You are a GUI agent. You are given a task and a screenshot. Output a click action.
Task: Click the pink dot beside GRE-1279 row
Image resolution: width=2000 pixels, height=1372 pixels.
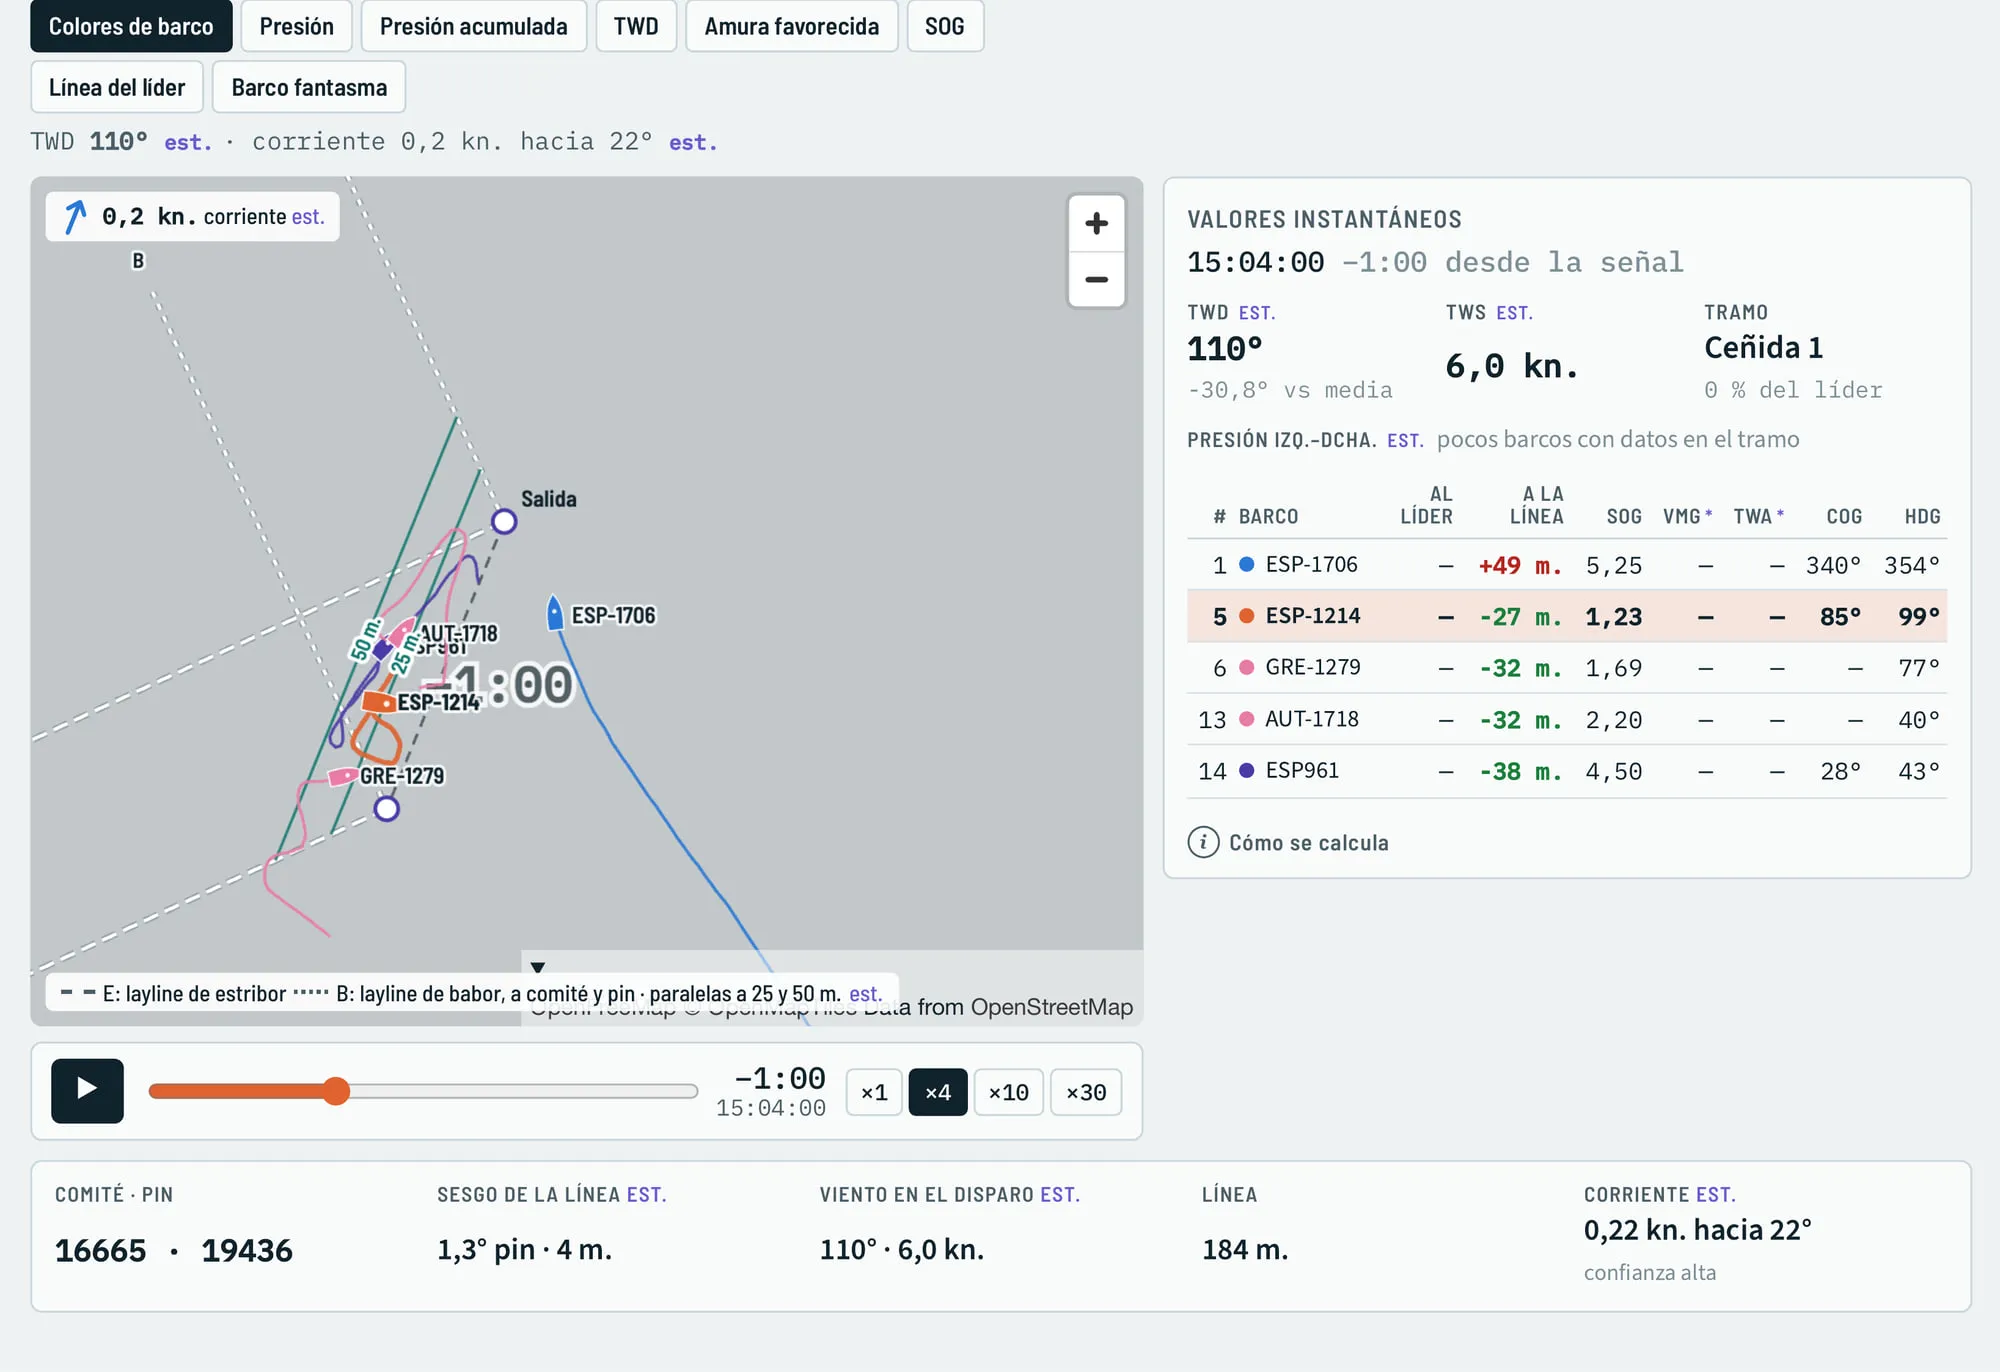1247,667
